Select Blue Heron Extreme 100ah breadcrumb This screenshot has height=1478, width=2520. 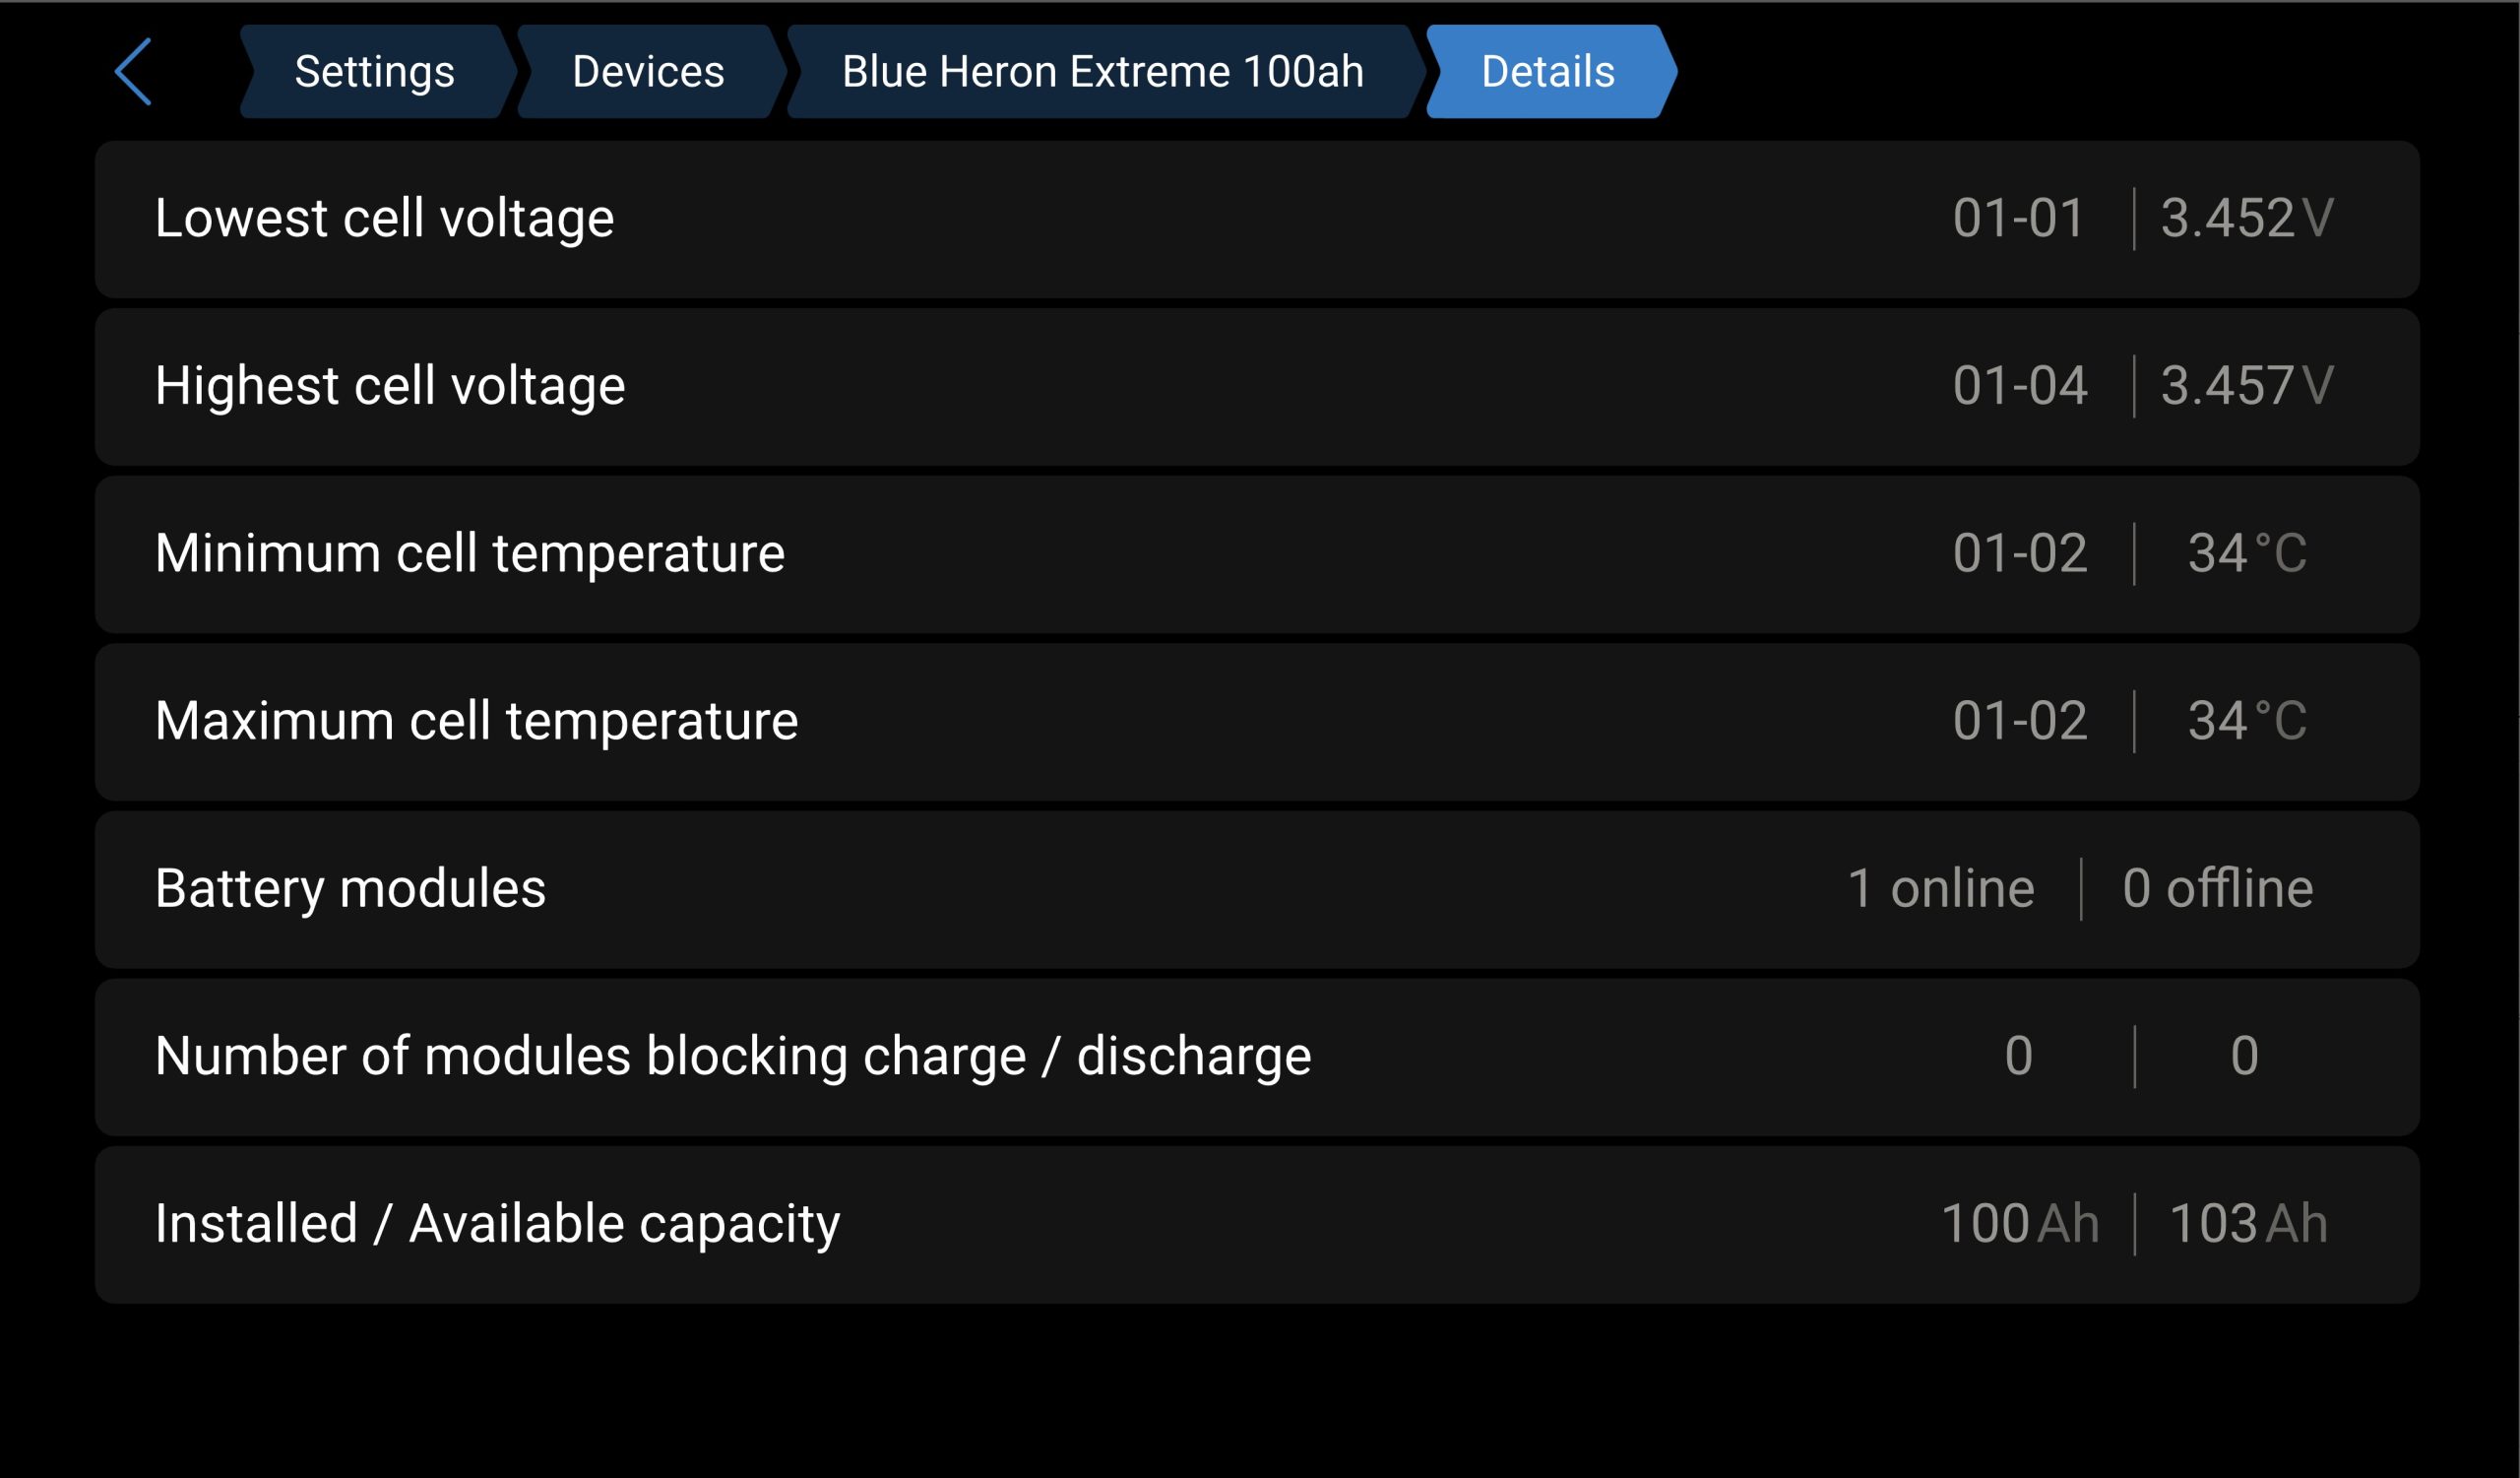[x=1102, y=72]
